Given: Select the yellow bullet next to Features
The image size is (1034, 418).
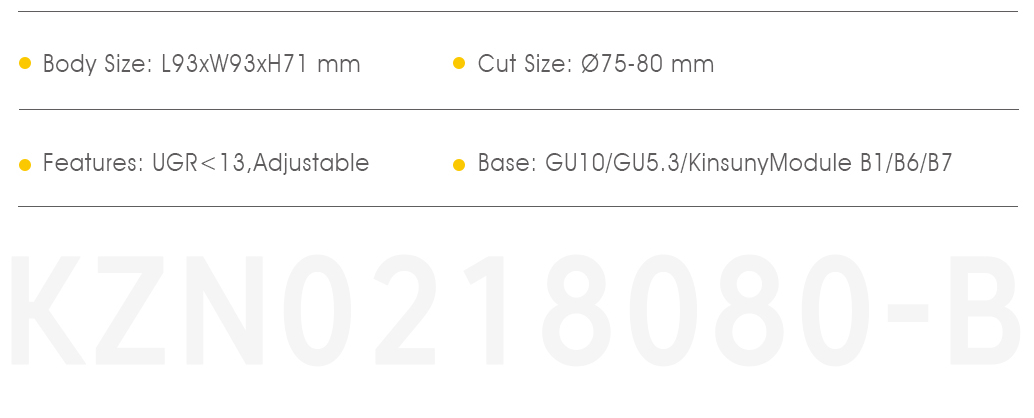Looking at the screenshot, I should click(x=25, y=165).
